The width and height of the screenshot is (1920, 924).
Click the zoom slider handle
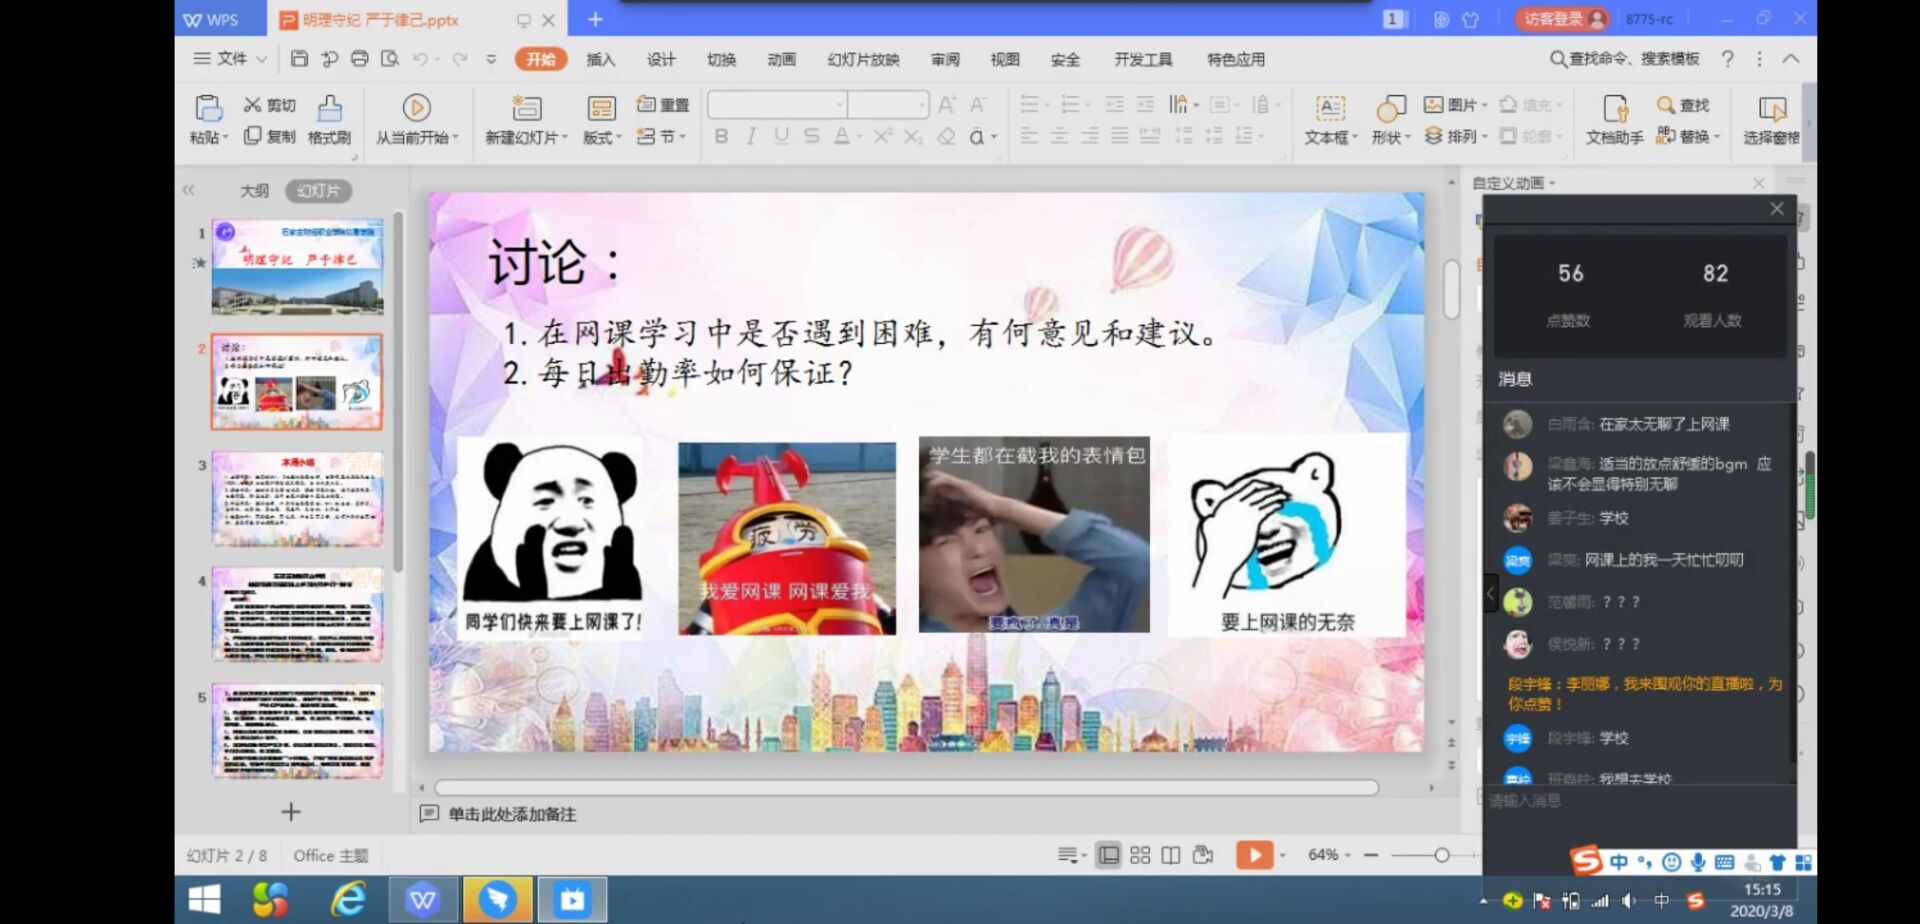1441,855
